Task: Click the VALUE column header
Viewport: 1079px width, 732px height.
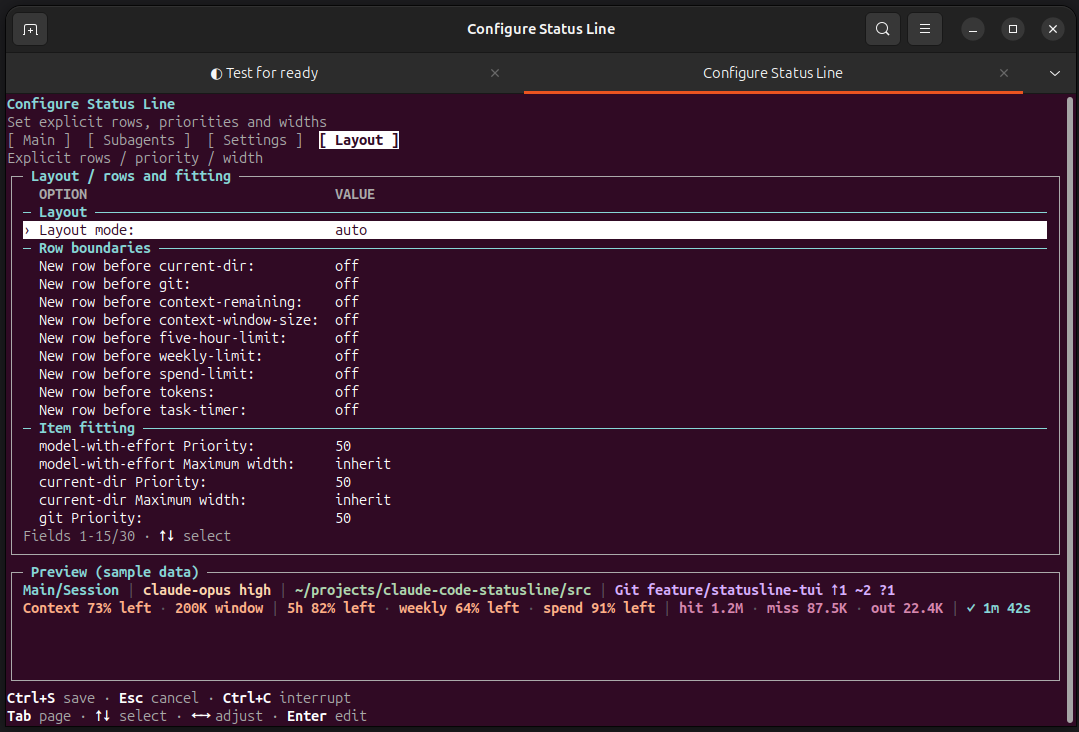Action: click(355, 195)
